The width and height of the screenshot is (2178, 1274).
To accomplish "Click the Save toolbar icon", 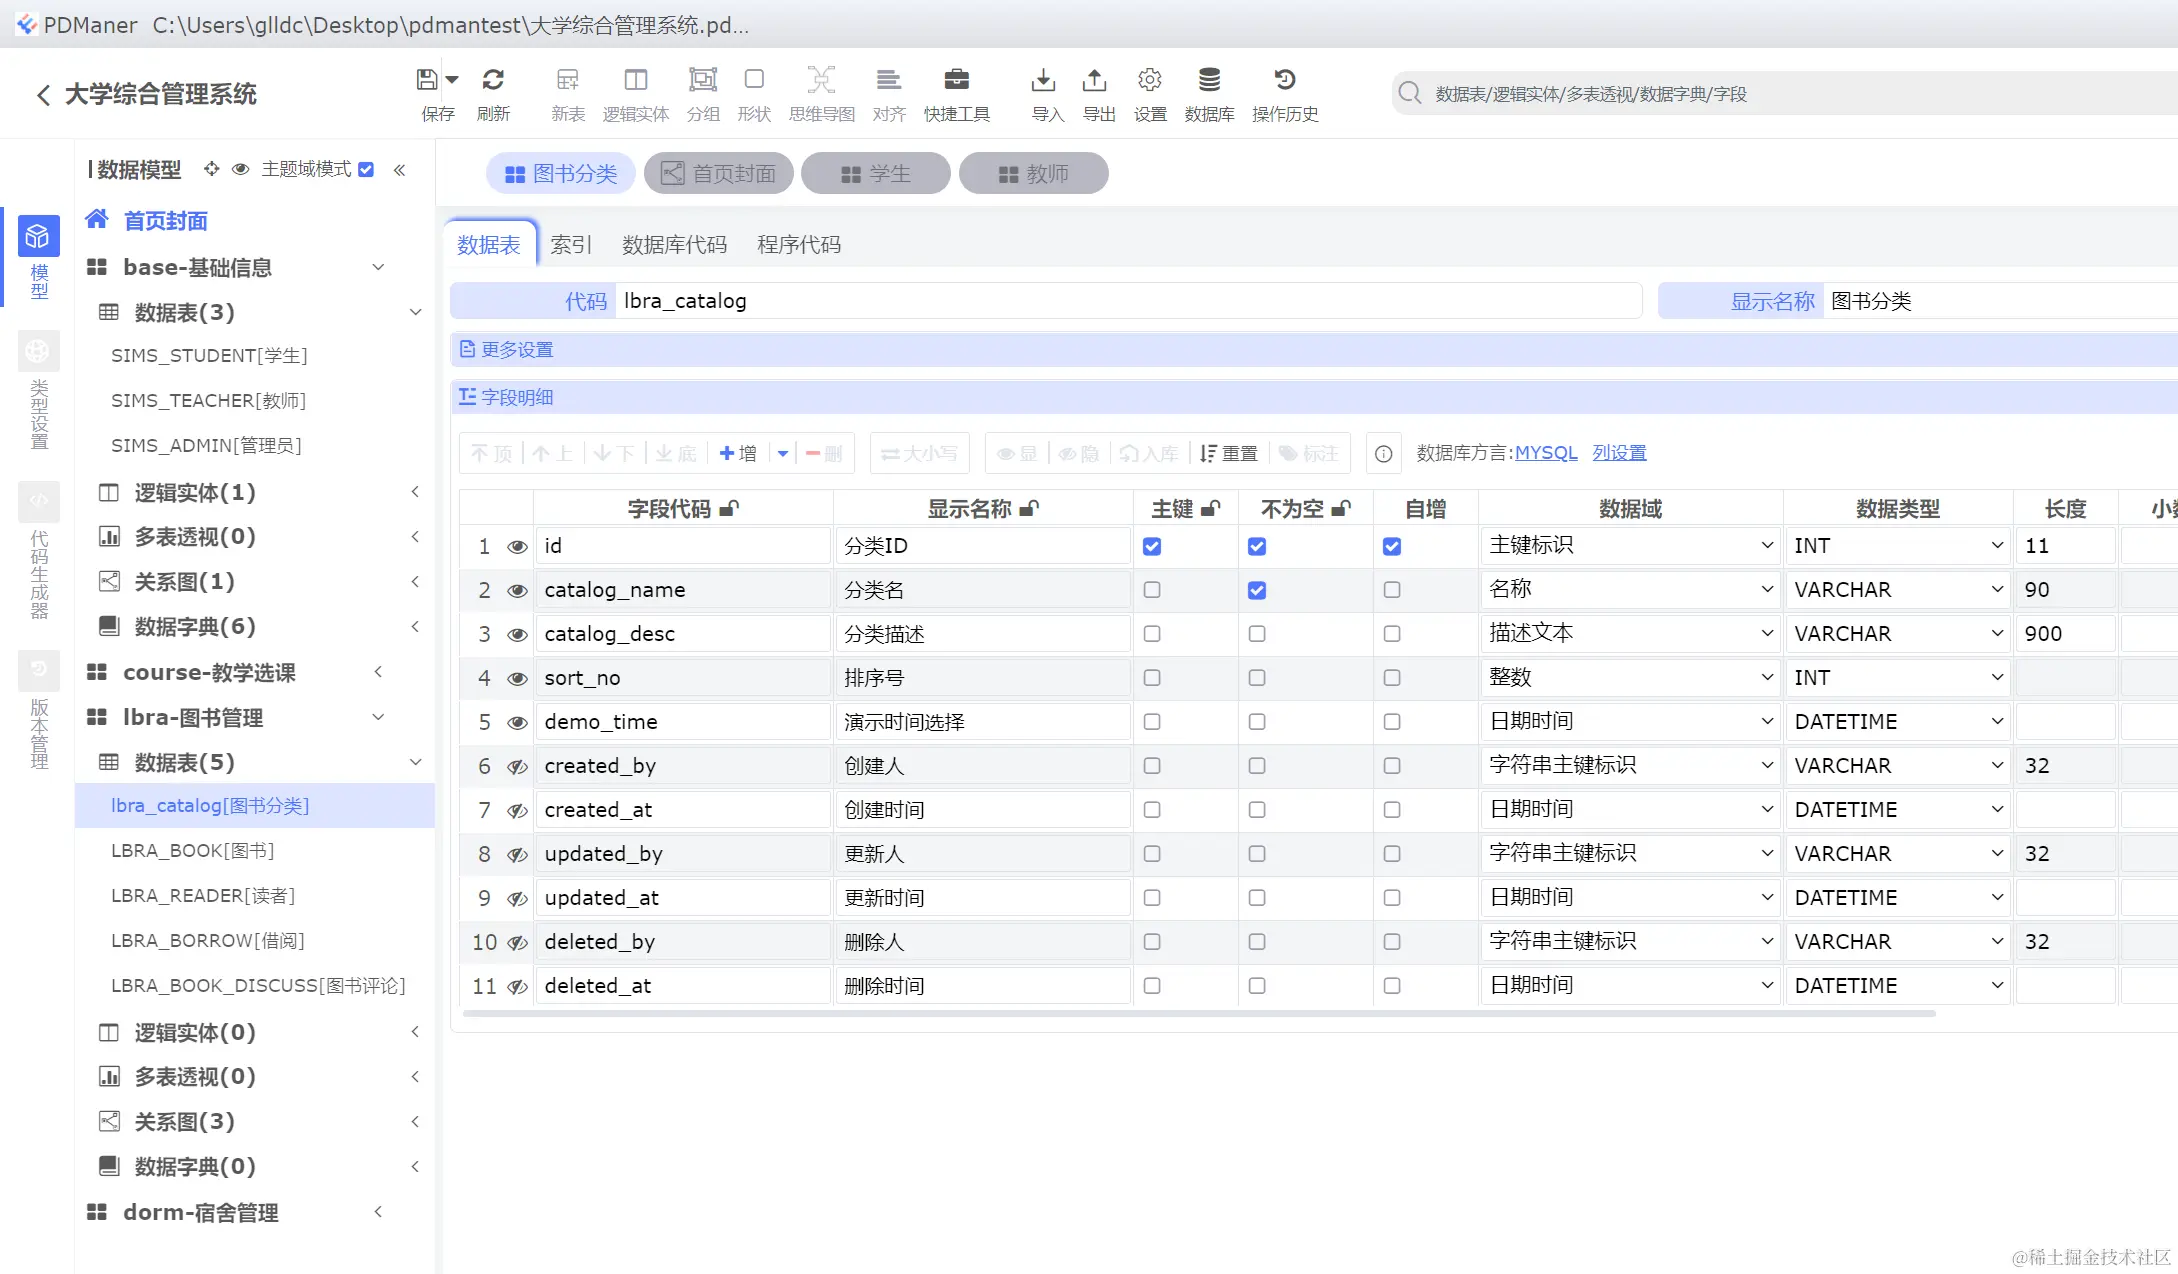I will pos(428,80).
